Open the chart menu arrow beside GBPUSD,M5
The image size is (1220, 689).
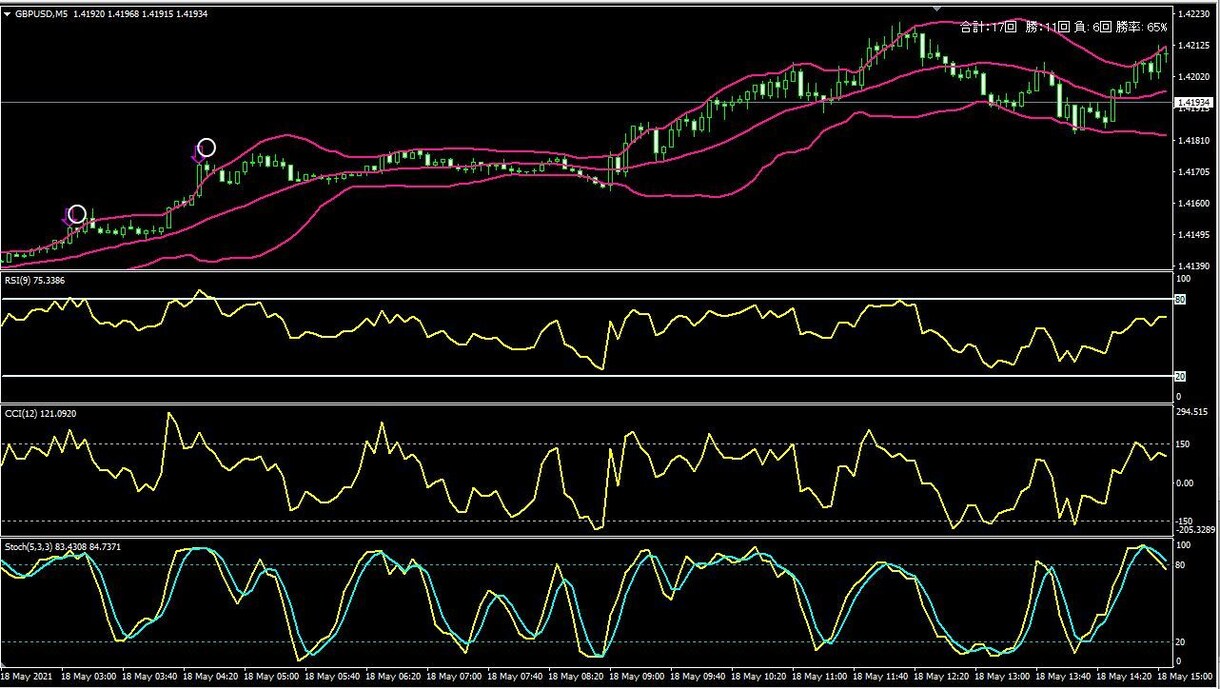(7, 14)
